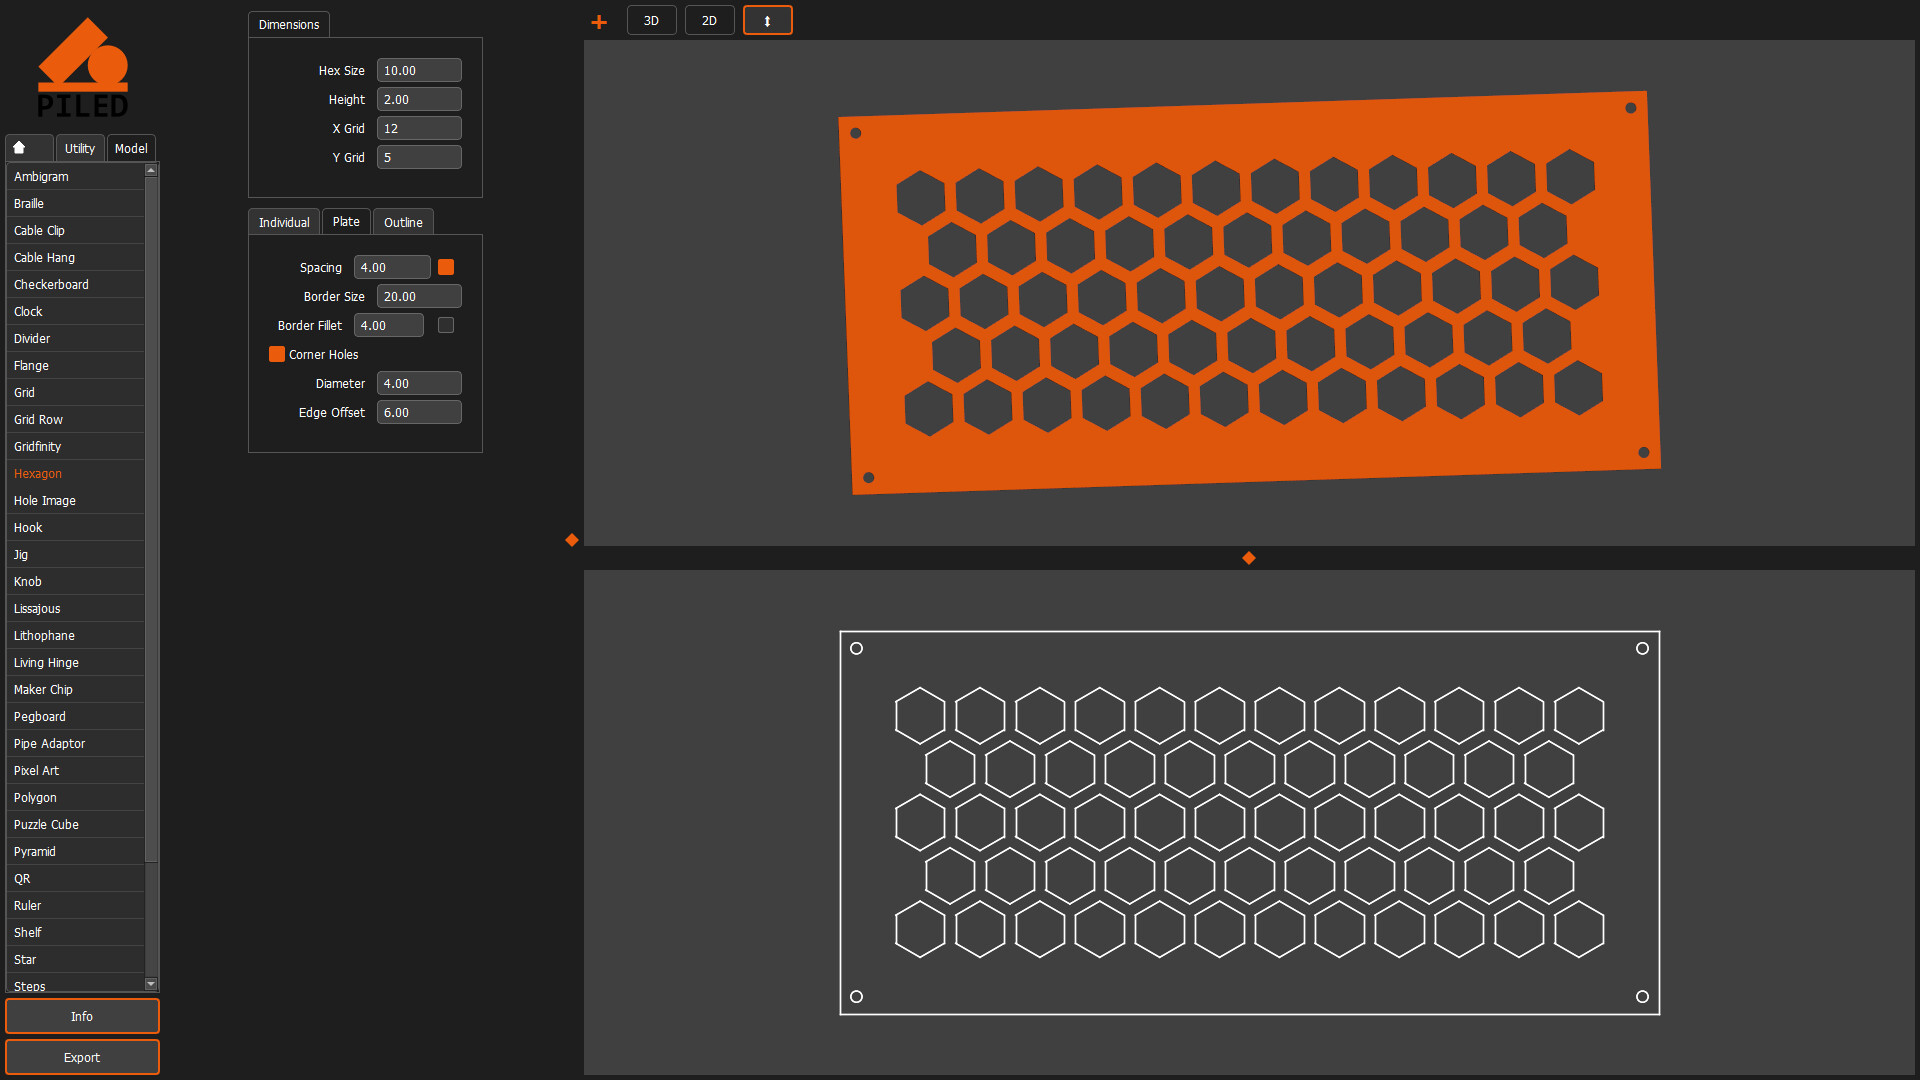1920x1080 pixels.
Task: Click the down arrow below the model list
Action: [151, 984]
